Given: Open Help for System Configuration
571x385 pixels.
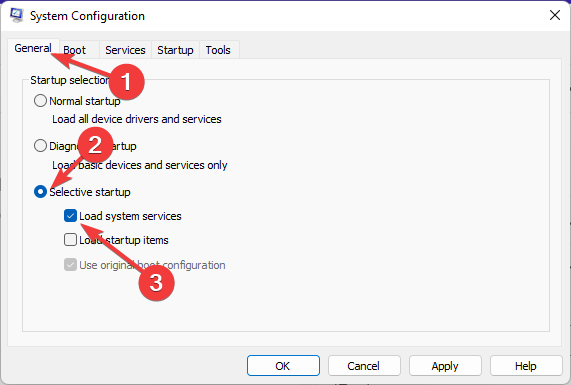Looking at the screenshot, I should pyautogui.click(x=526, y=366).
